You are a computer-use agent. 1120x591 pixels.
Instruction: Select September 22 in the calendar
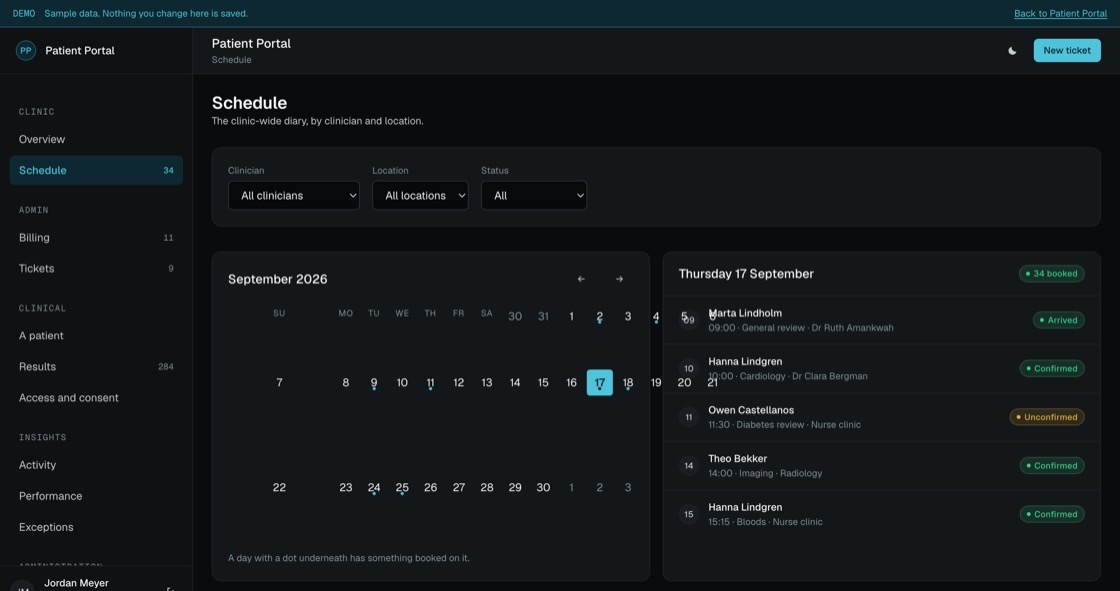279,487
